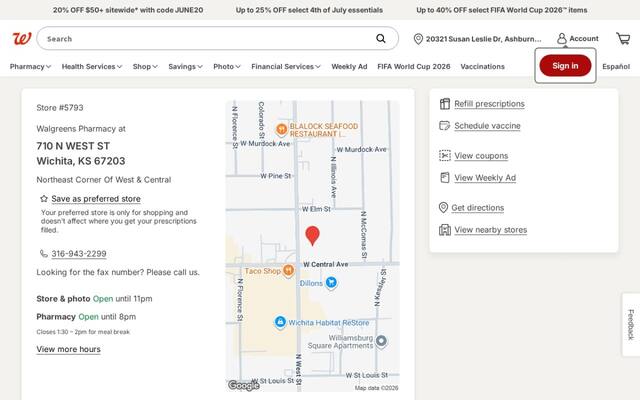
Task: Click the nearby stores building icon
Action: [444, 230]
